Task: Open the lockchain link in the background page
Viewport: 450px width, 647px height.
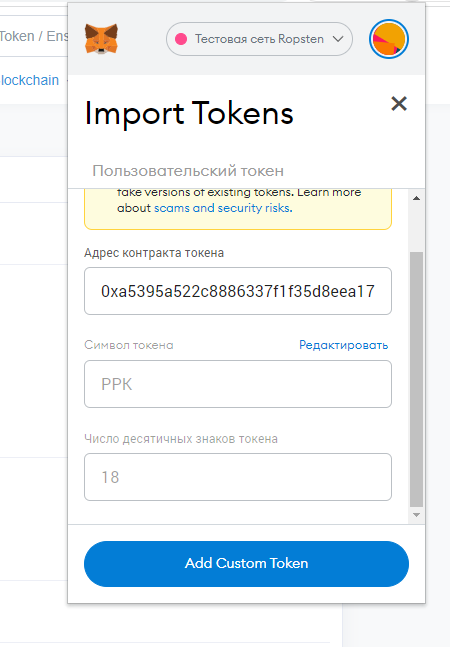Action: [x=29, y=80]
